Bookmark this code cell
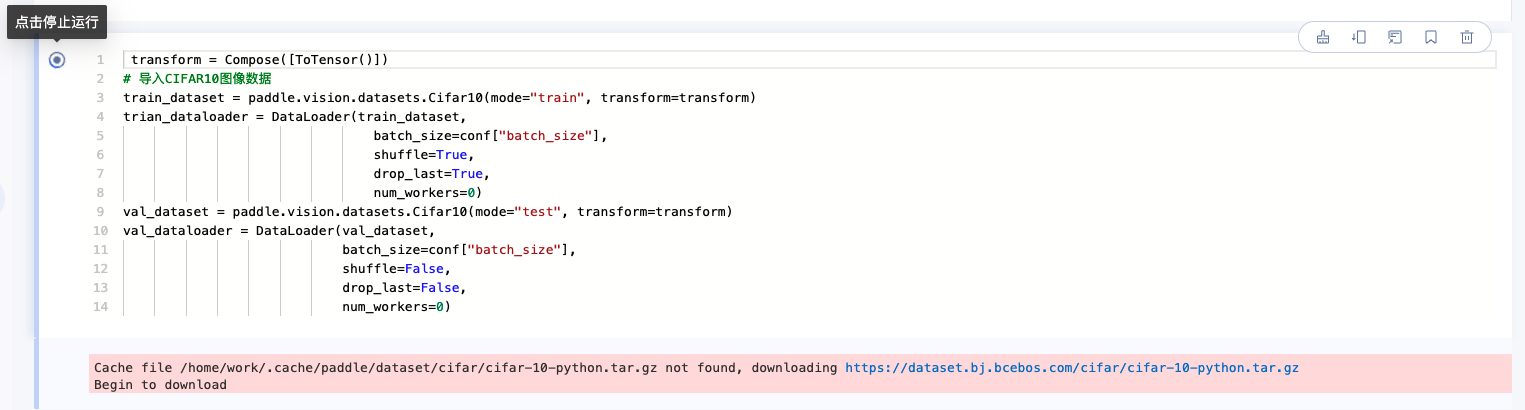The height and width of the screenshot is (410, 1525). coord(1431,37)
